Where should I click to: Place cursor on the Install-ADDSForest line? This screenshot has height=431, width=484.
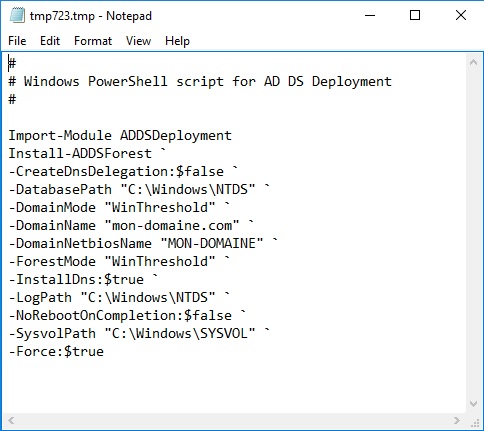(x=87, y=154)
